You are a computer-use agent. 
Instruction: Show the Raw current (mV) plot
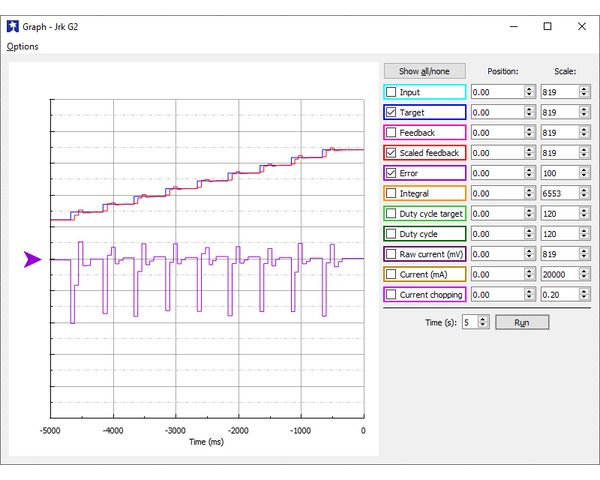click(x=391, y=254)
